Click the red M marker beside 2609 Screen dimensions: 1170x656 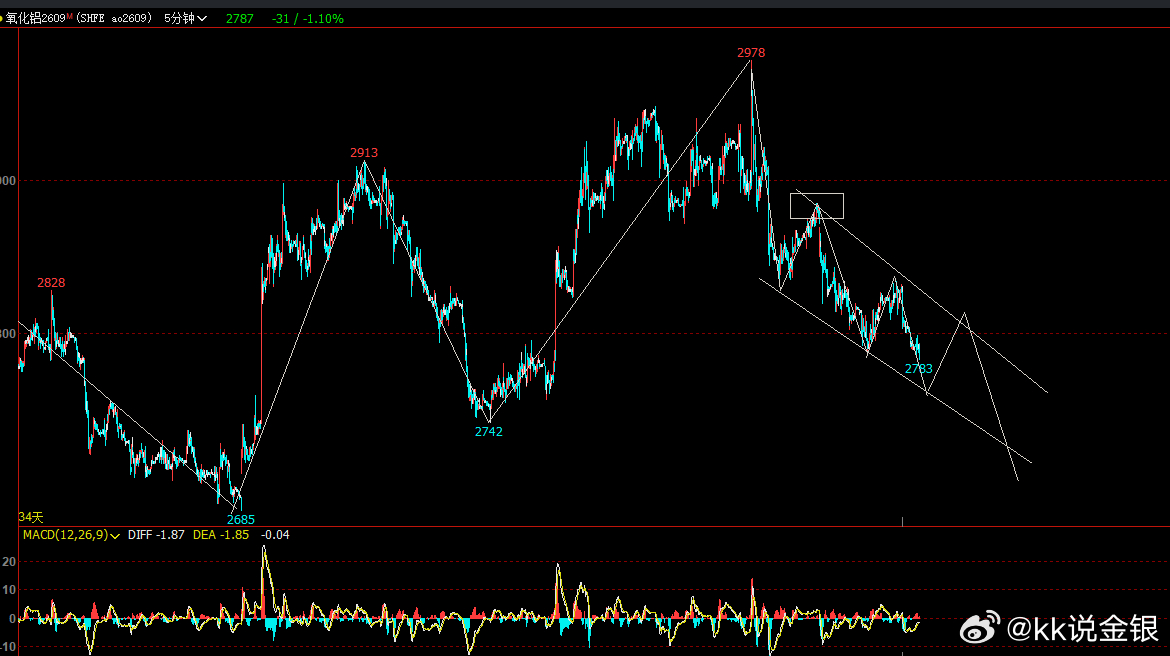pos(69,16)
